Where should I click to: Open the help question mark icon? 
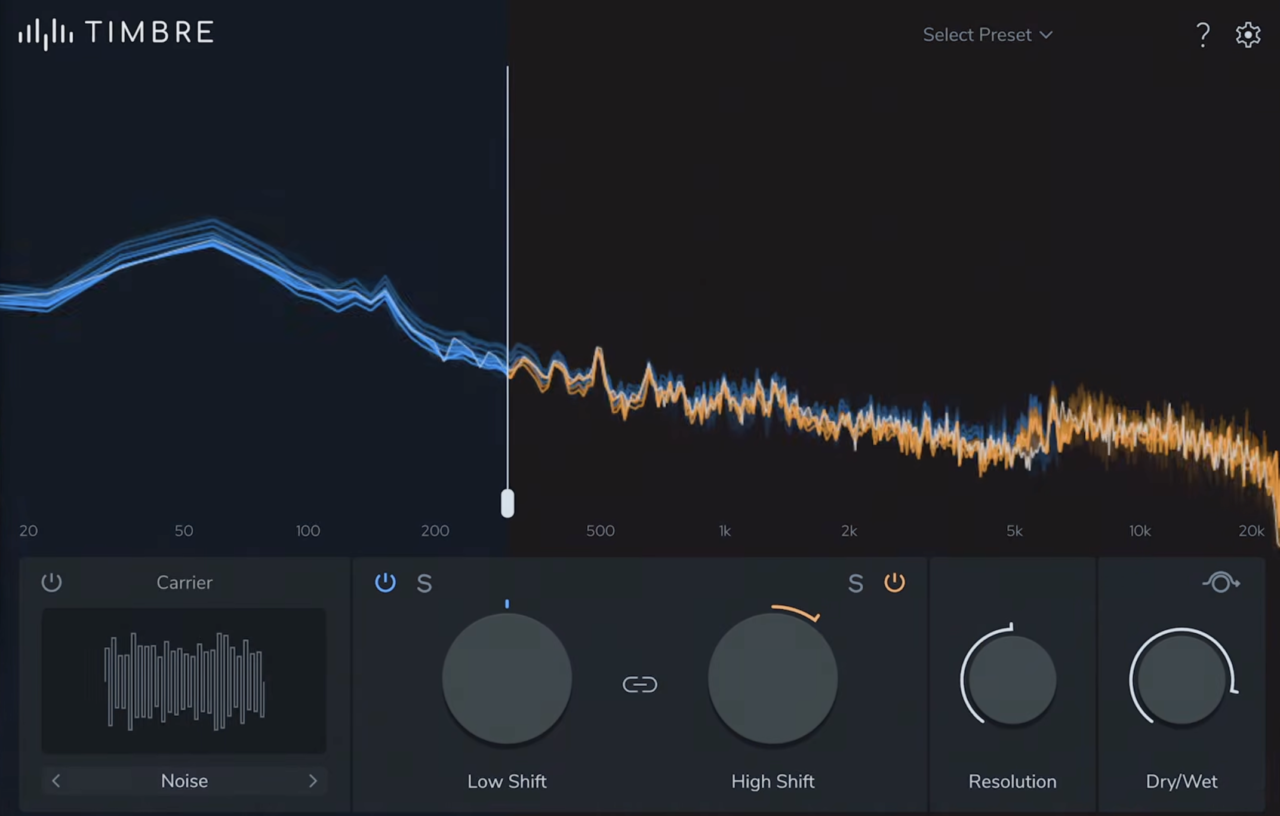(1203, 35)
